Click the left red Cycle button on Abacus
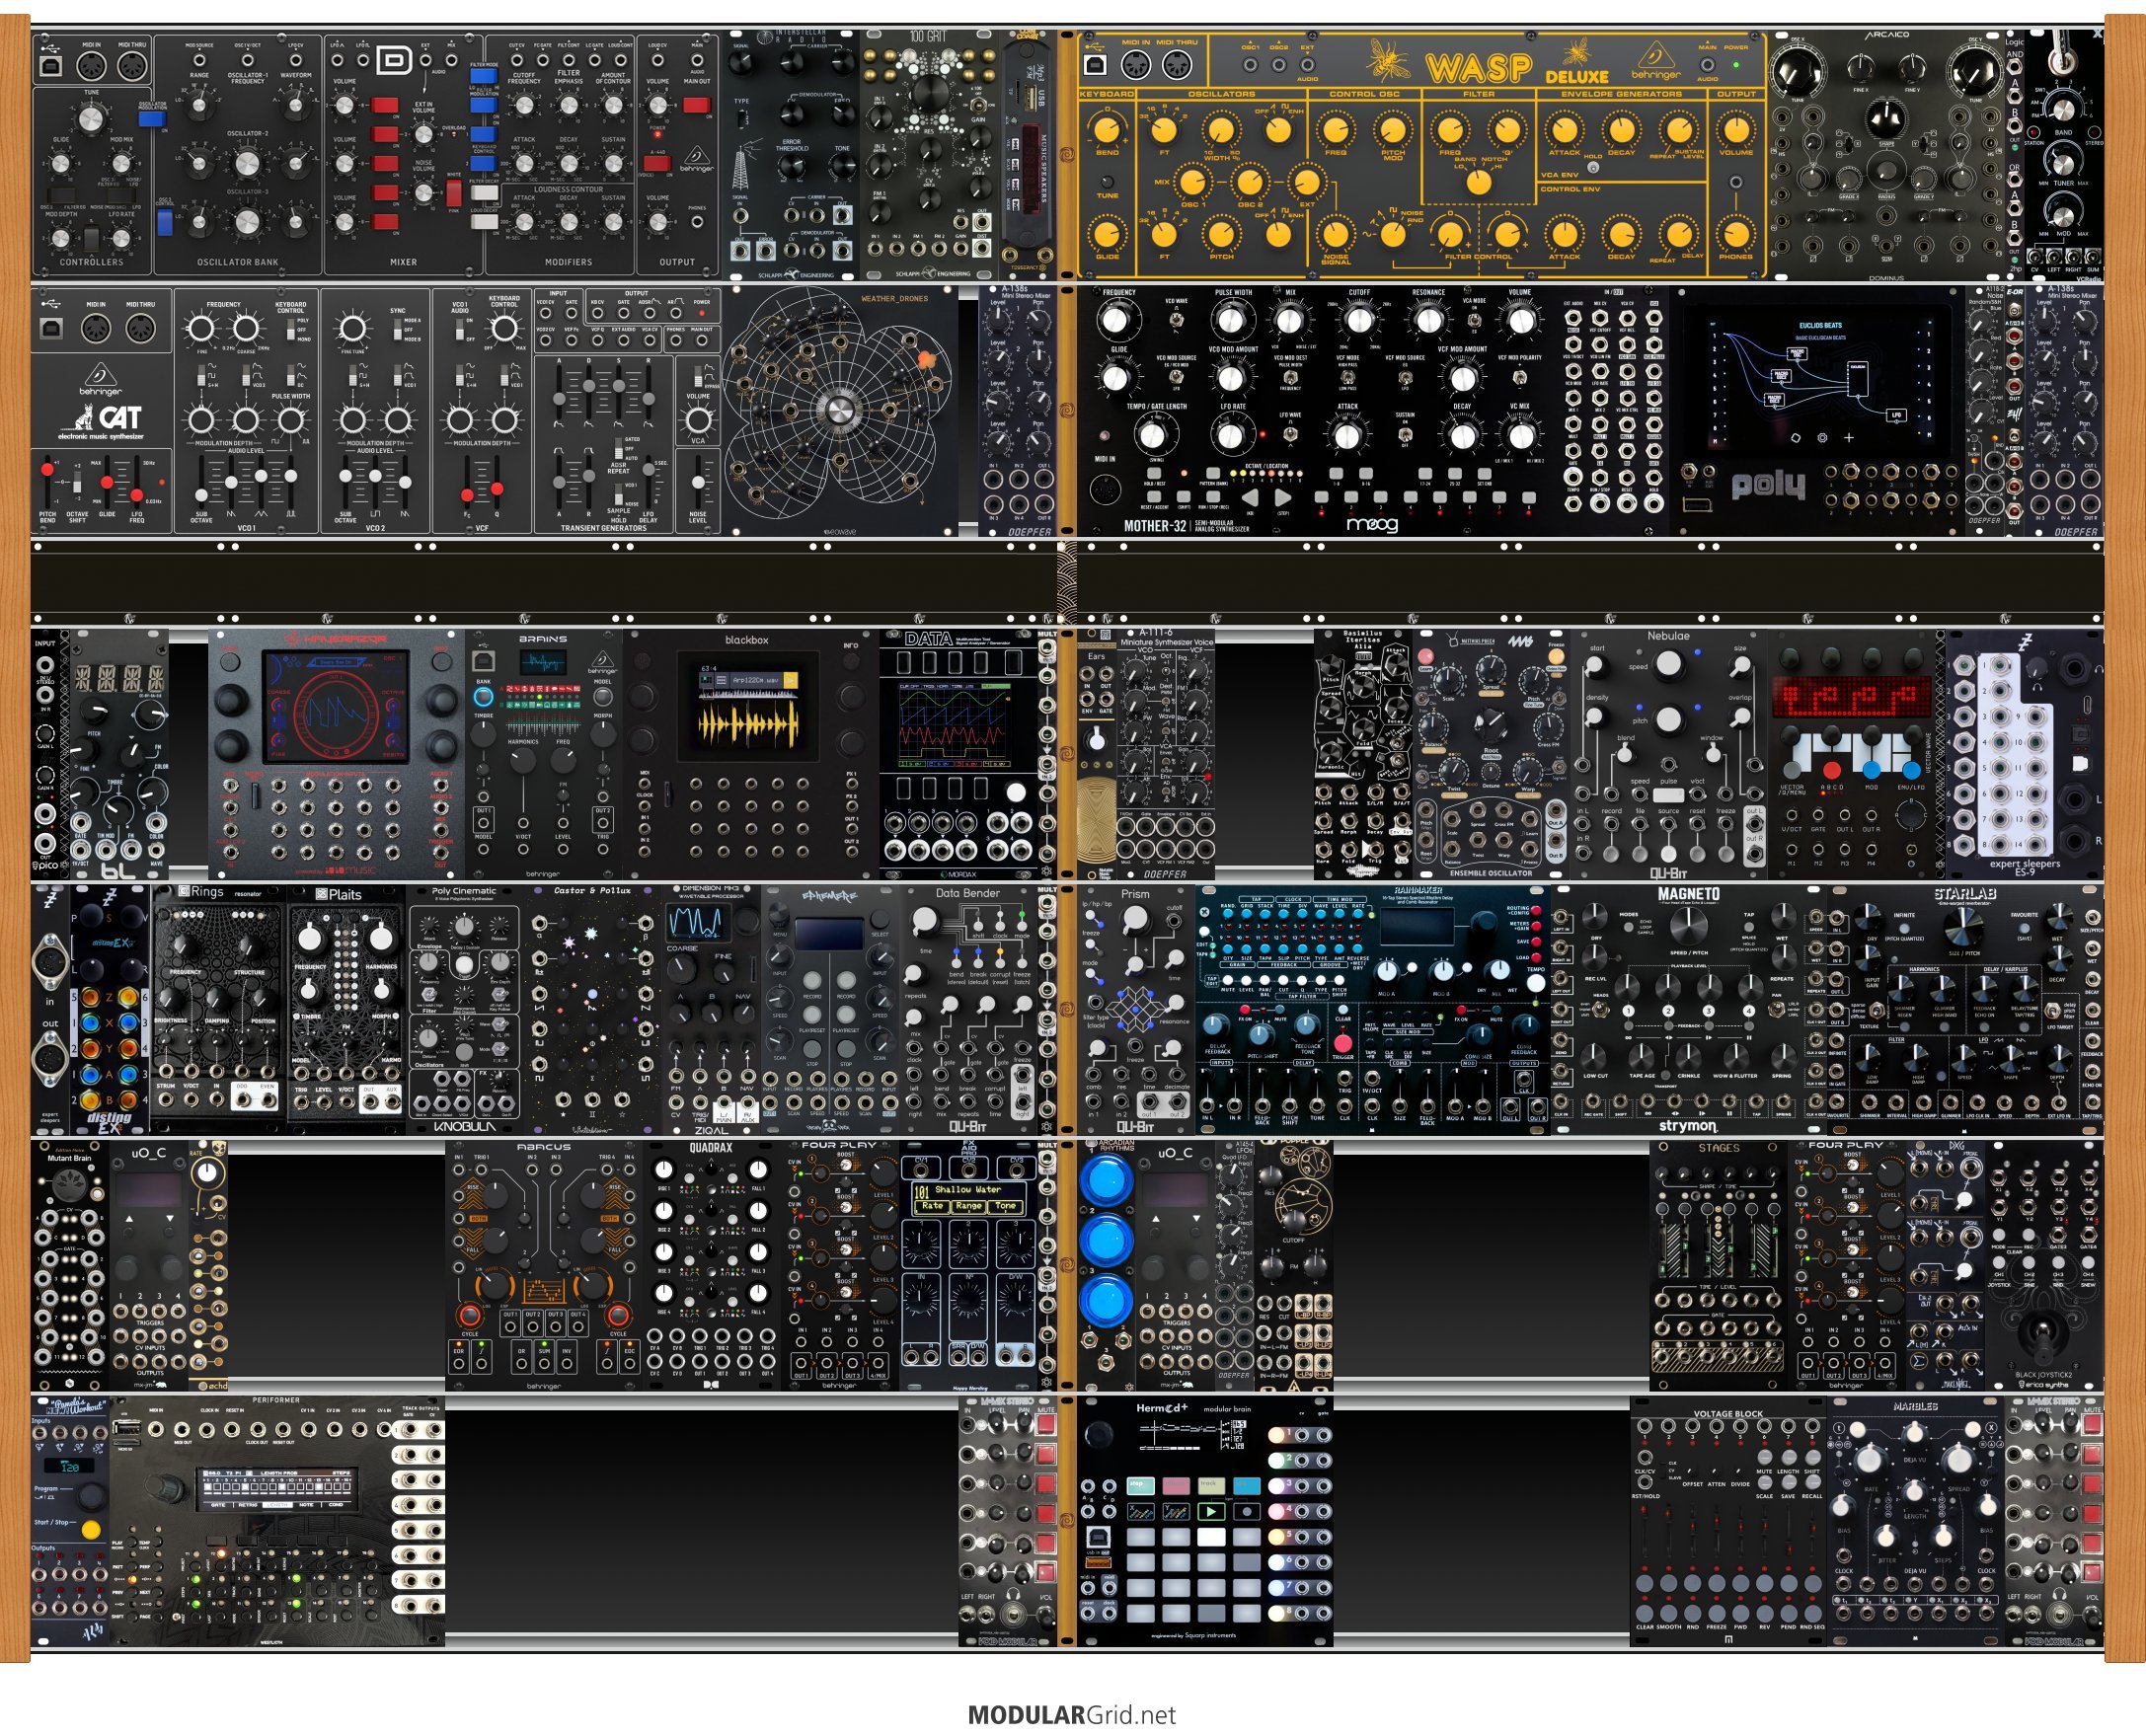Image resolution: width=2146 pixels, height=1736 pixels. tap(469, 1314)
